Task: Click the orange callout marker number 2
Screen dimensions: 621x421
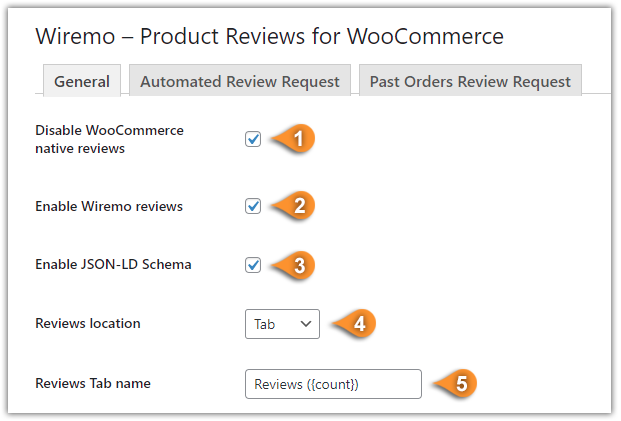Action: click(294, 206)
